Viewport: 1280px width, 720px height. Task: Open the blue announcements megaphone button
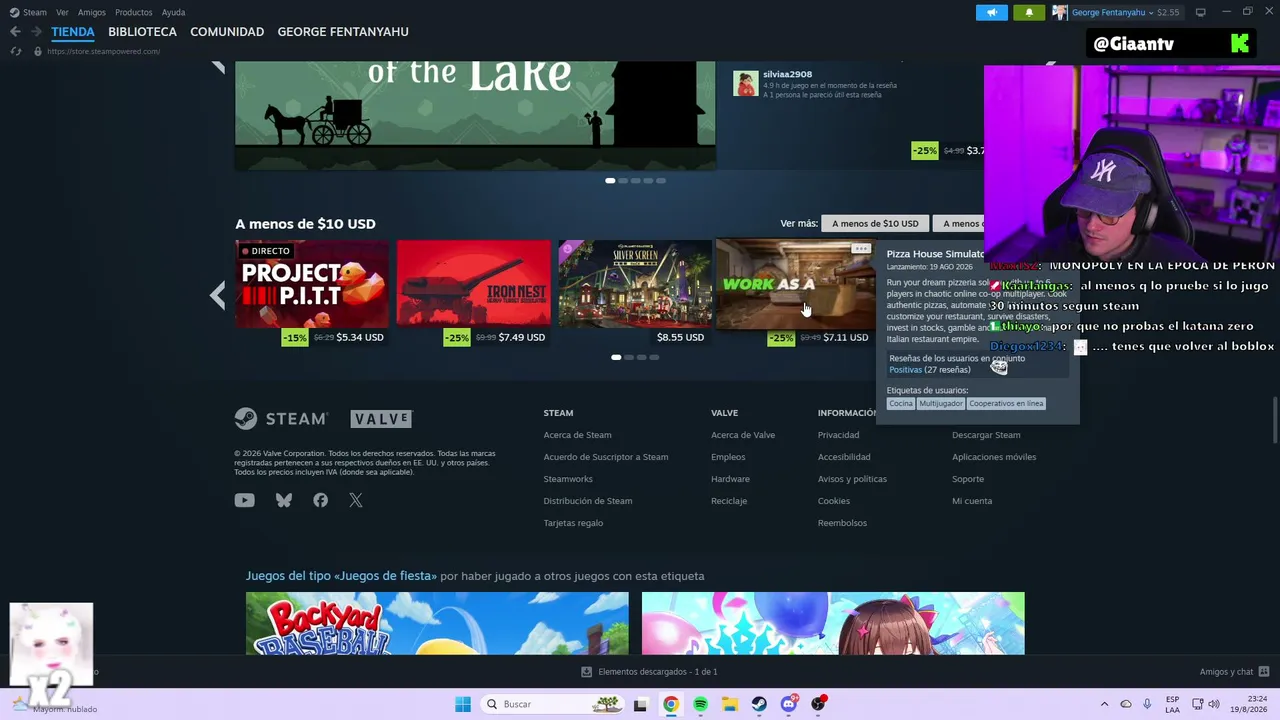point(992,12)
